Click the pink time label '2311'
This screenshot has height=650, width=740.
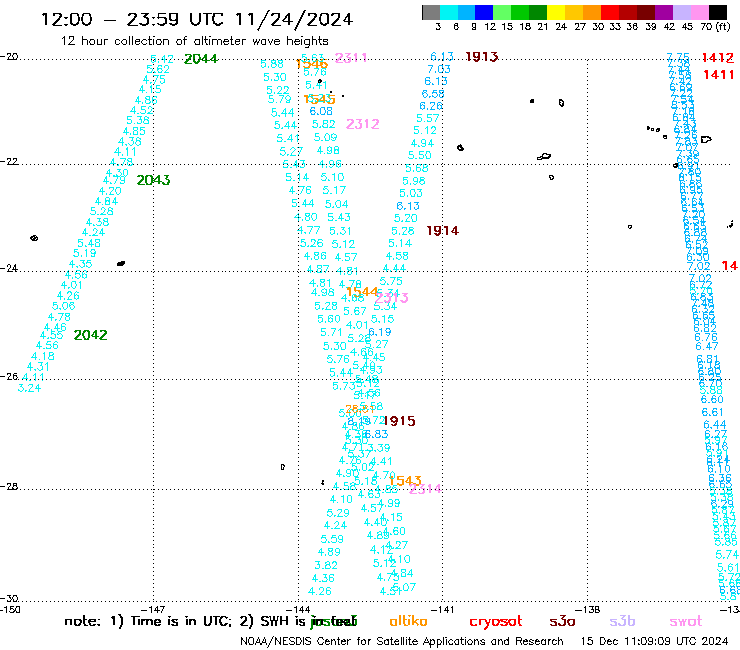[x=351, y=58]
